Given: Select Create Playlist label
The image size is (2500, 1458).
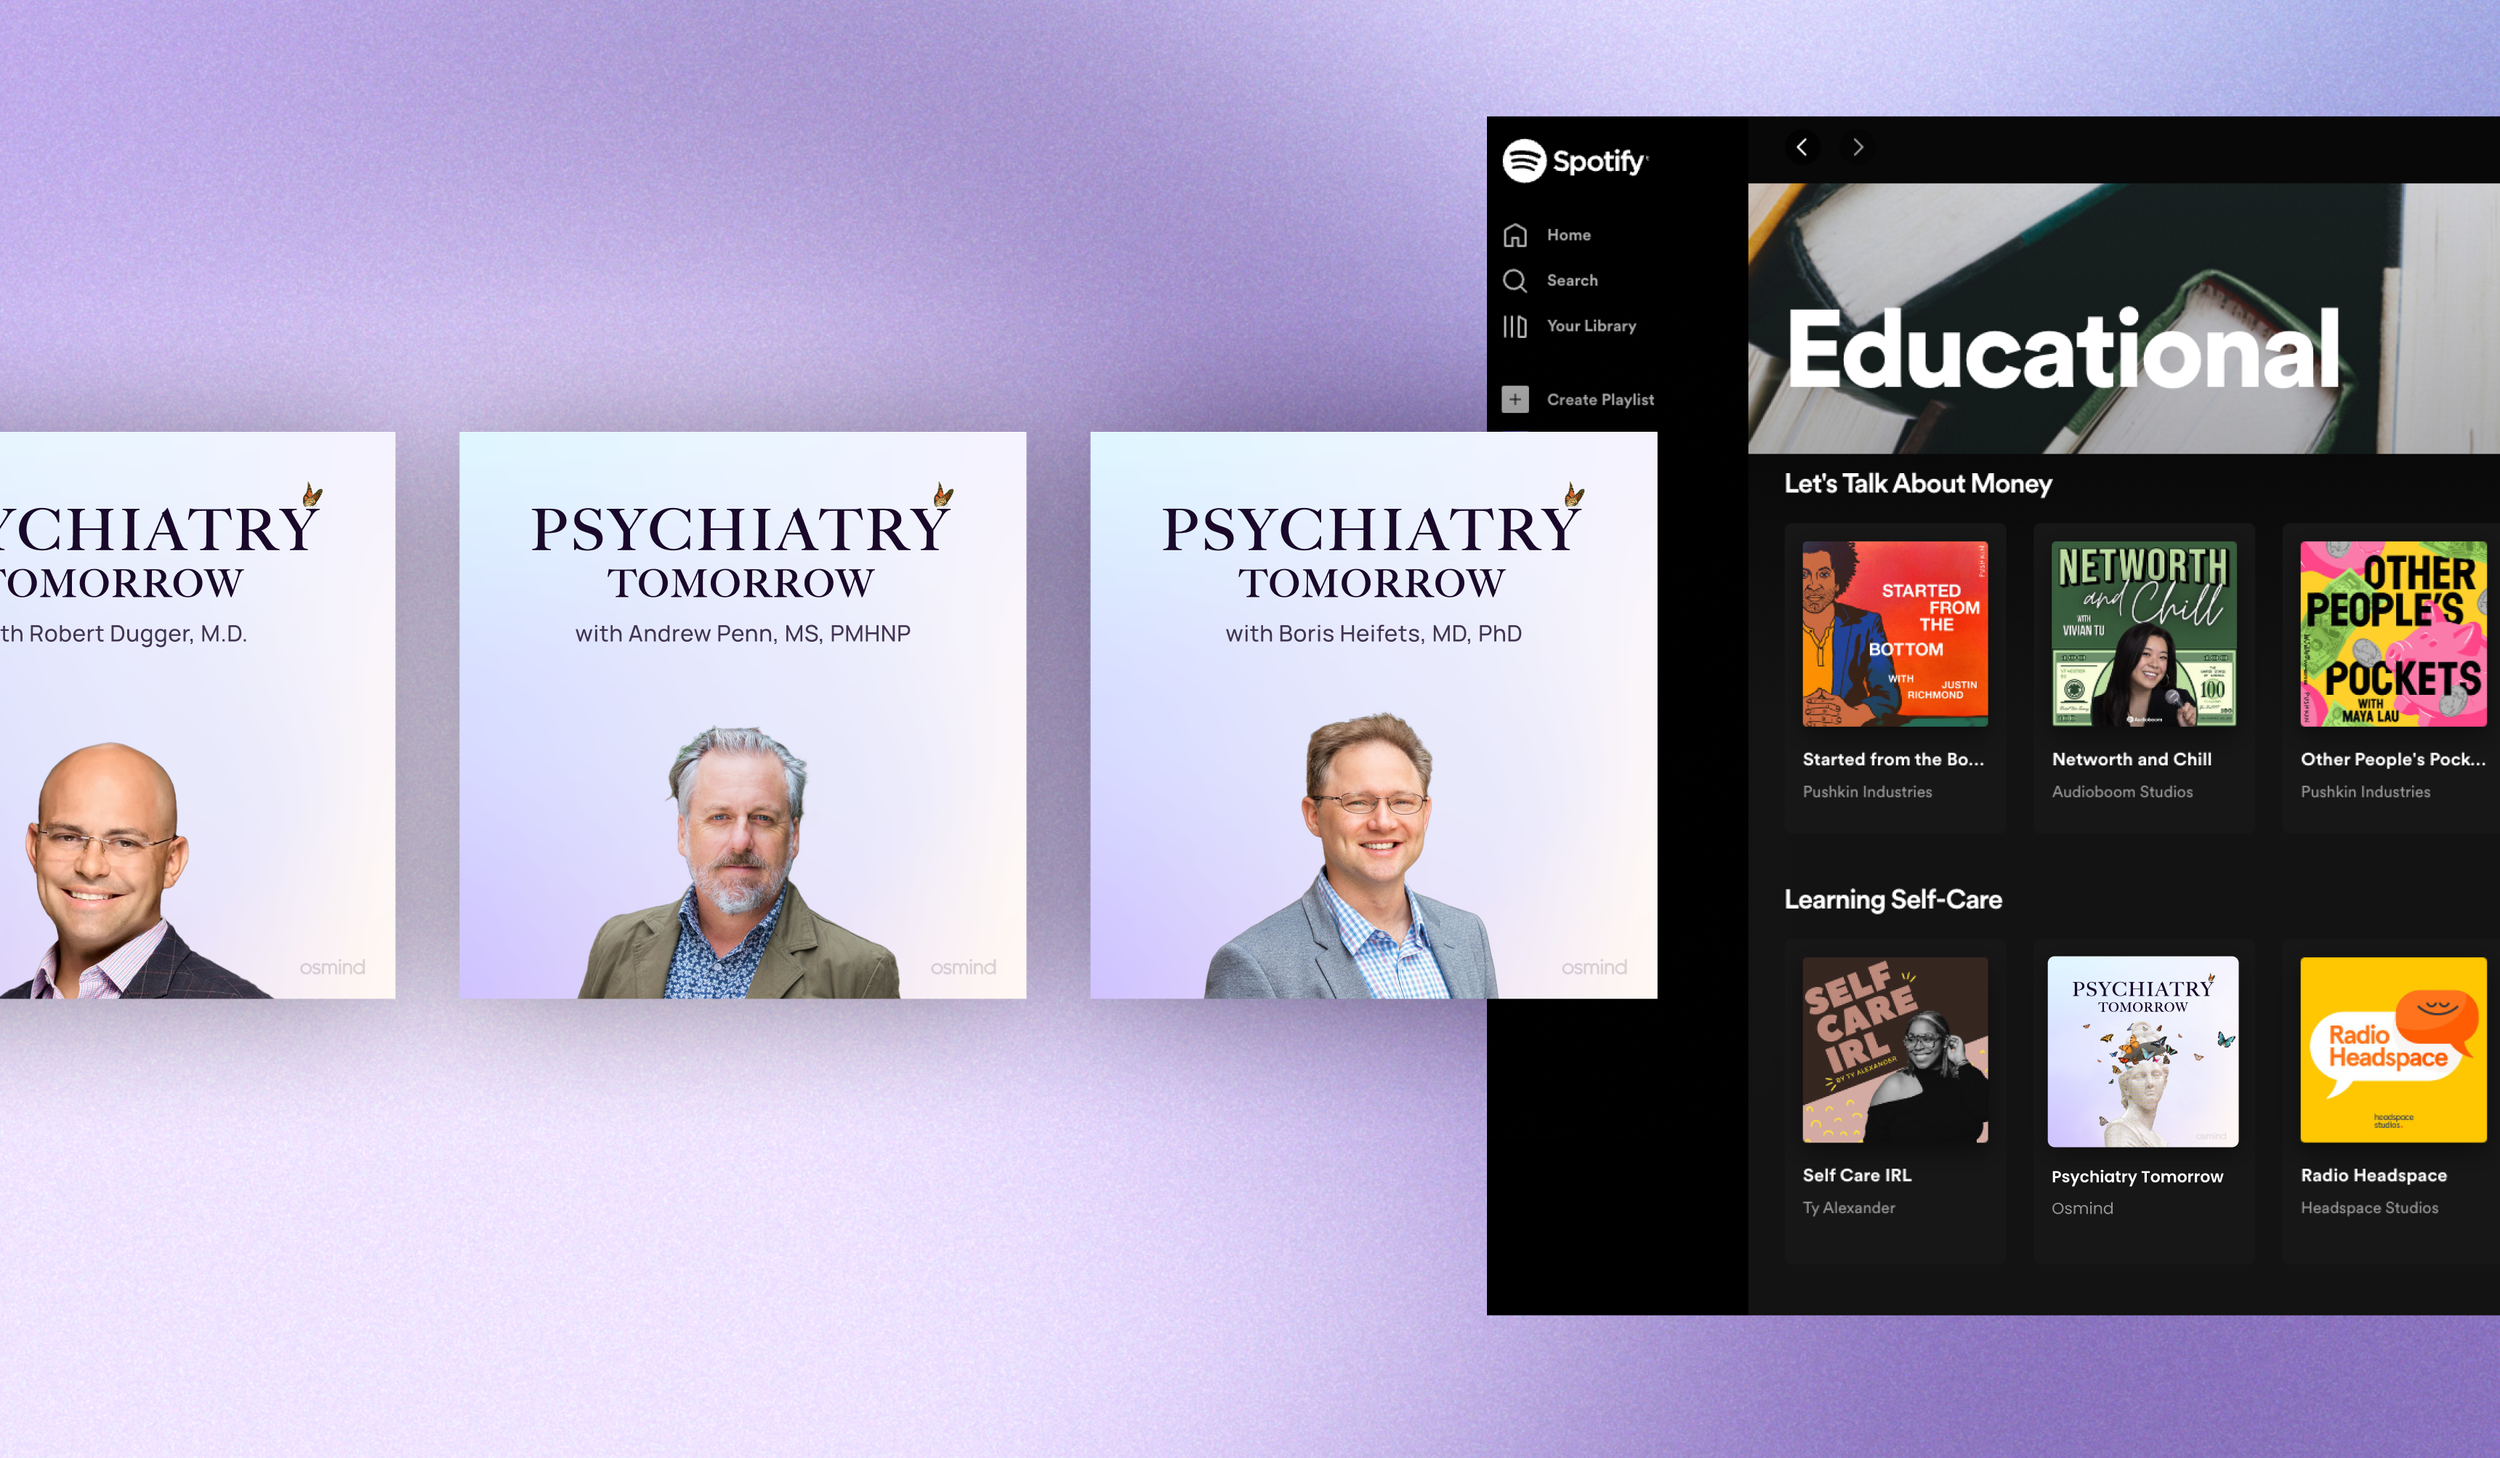Looking at the screenshot, I should click(x=1600, y=400).
